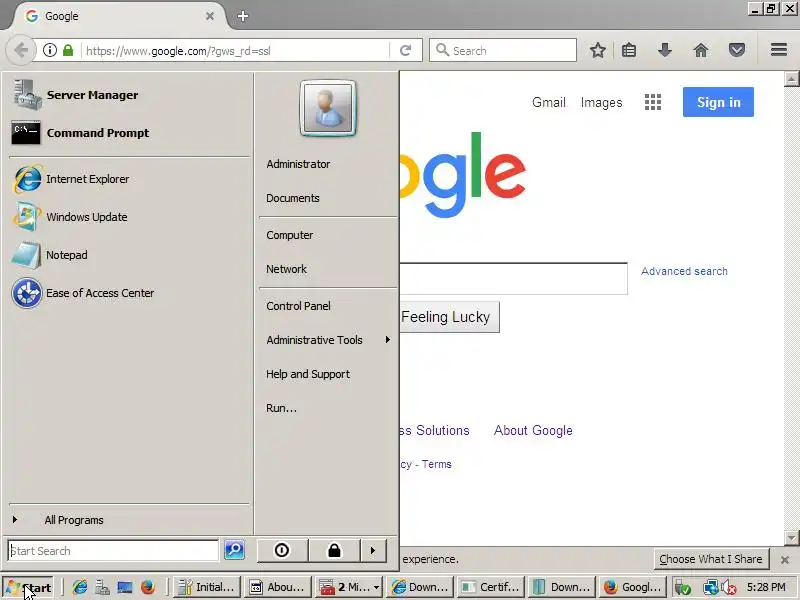Open Help and Support
The image size is (800, 600).
[x=308, y=374]
